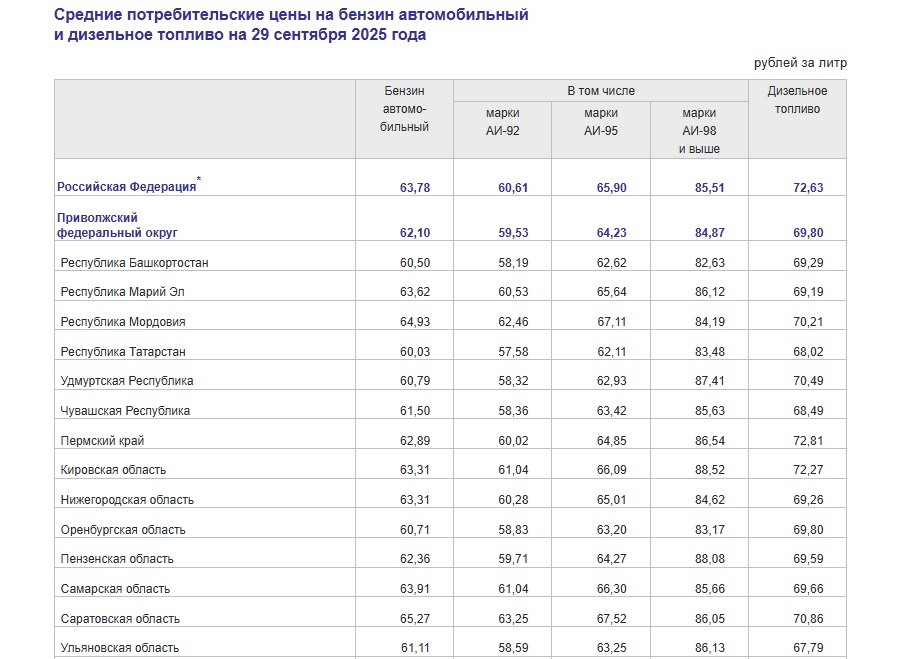Viewport: 900px width, 659px height.
Task: Select the 'марки АИ-98 и выше' column header
Action: point(699,131)
